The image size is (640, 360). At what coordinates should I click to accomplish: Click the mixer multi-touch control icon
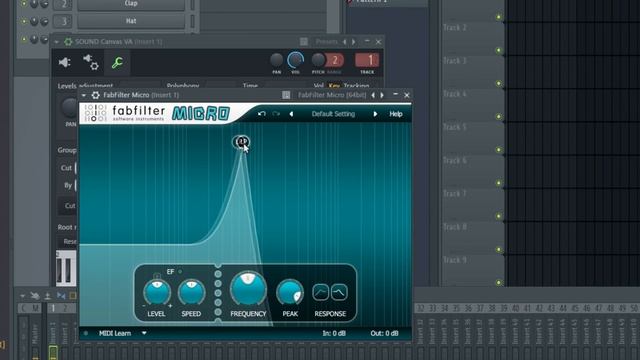(x=35, y=296)
